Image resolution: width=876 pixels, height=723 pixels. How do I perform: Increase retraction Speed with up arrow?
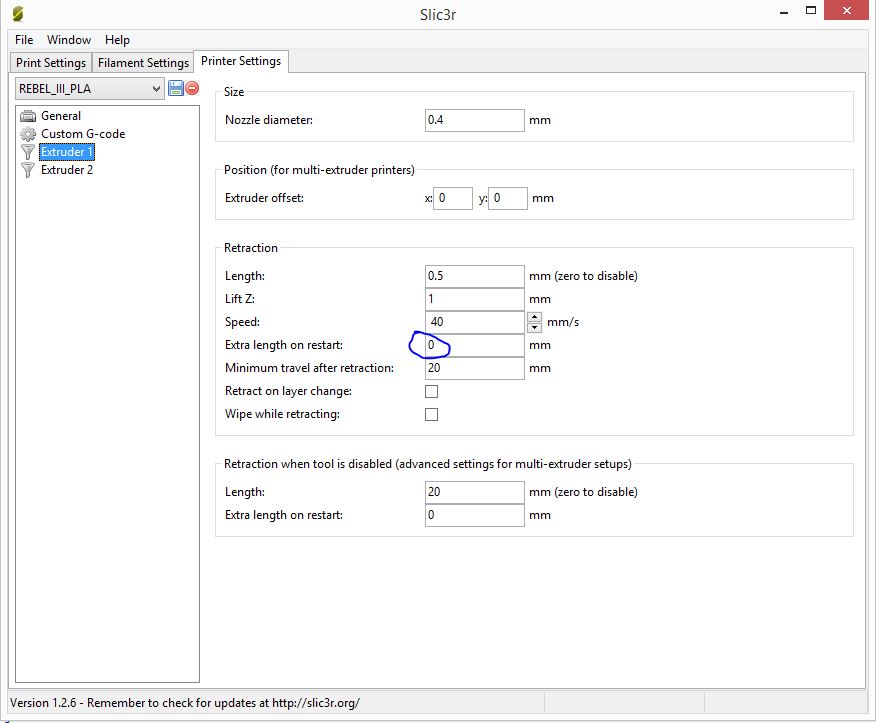(534, 317)
